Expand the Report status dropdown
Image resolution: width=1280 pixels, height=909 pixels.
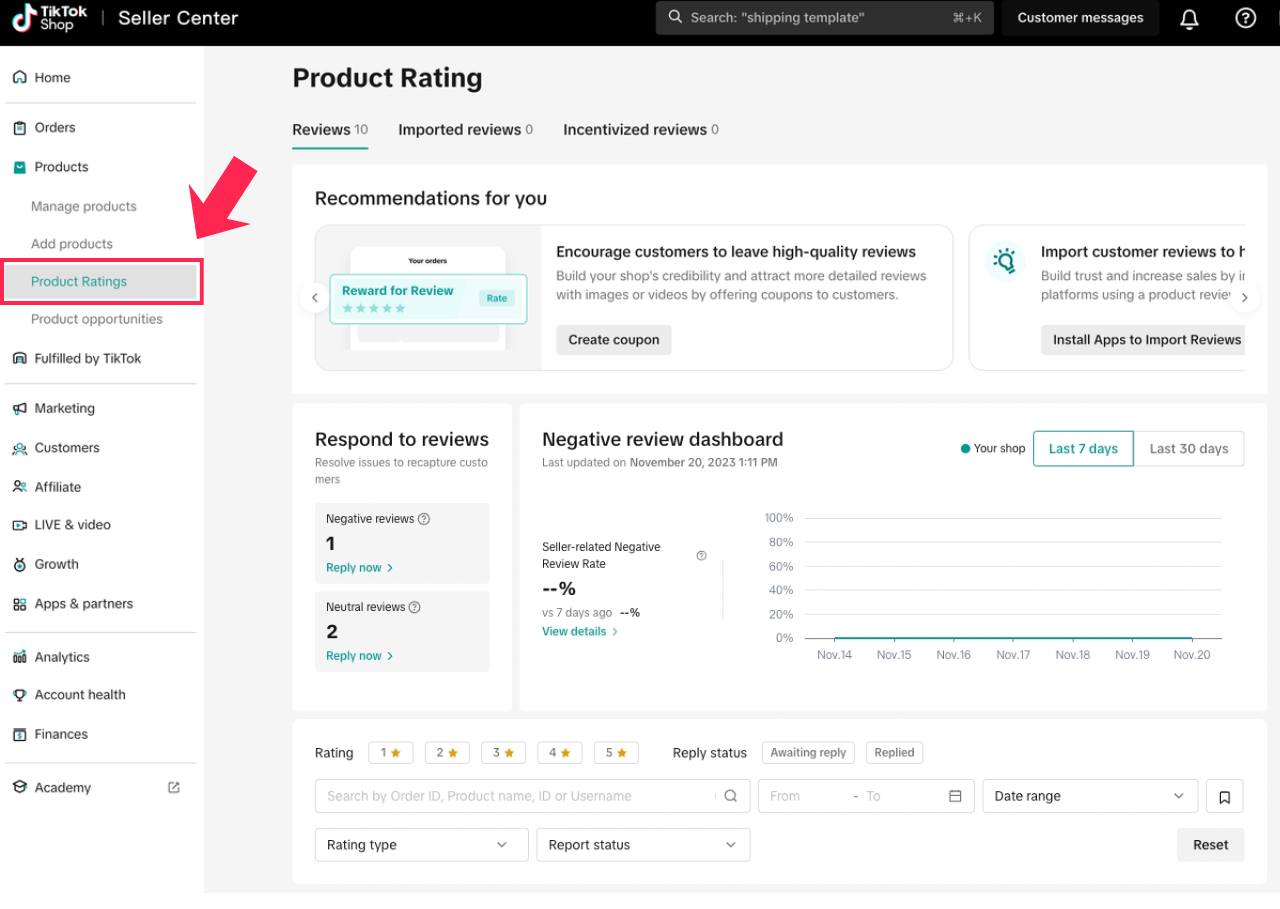point(643,845)
